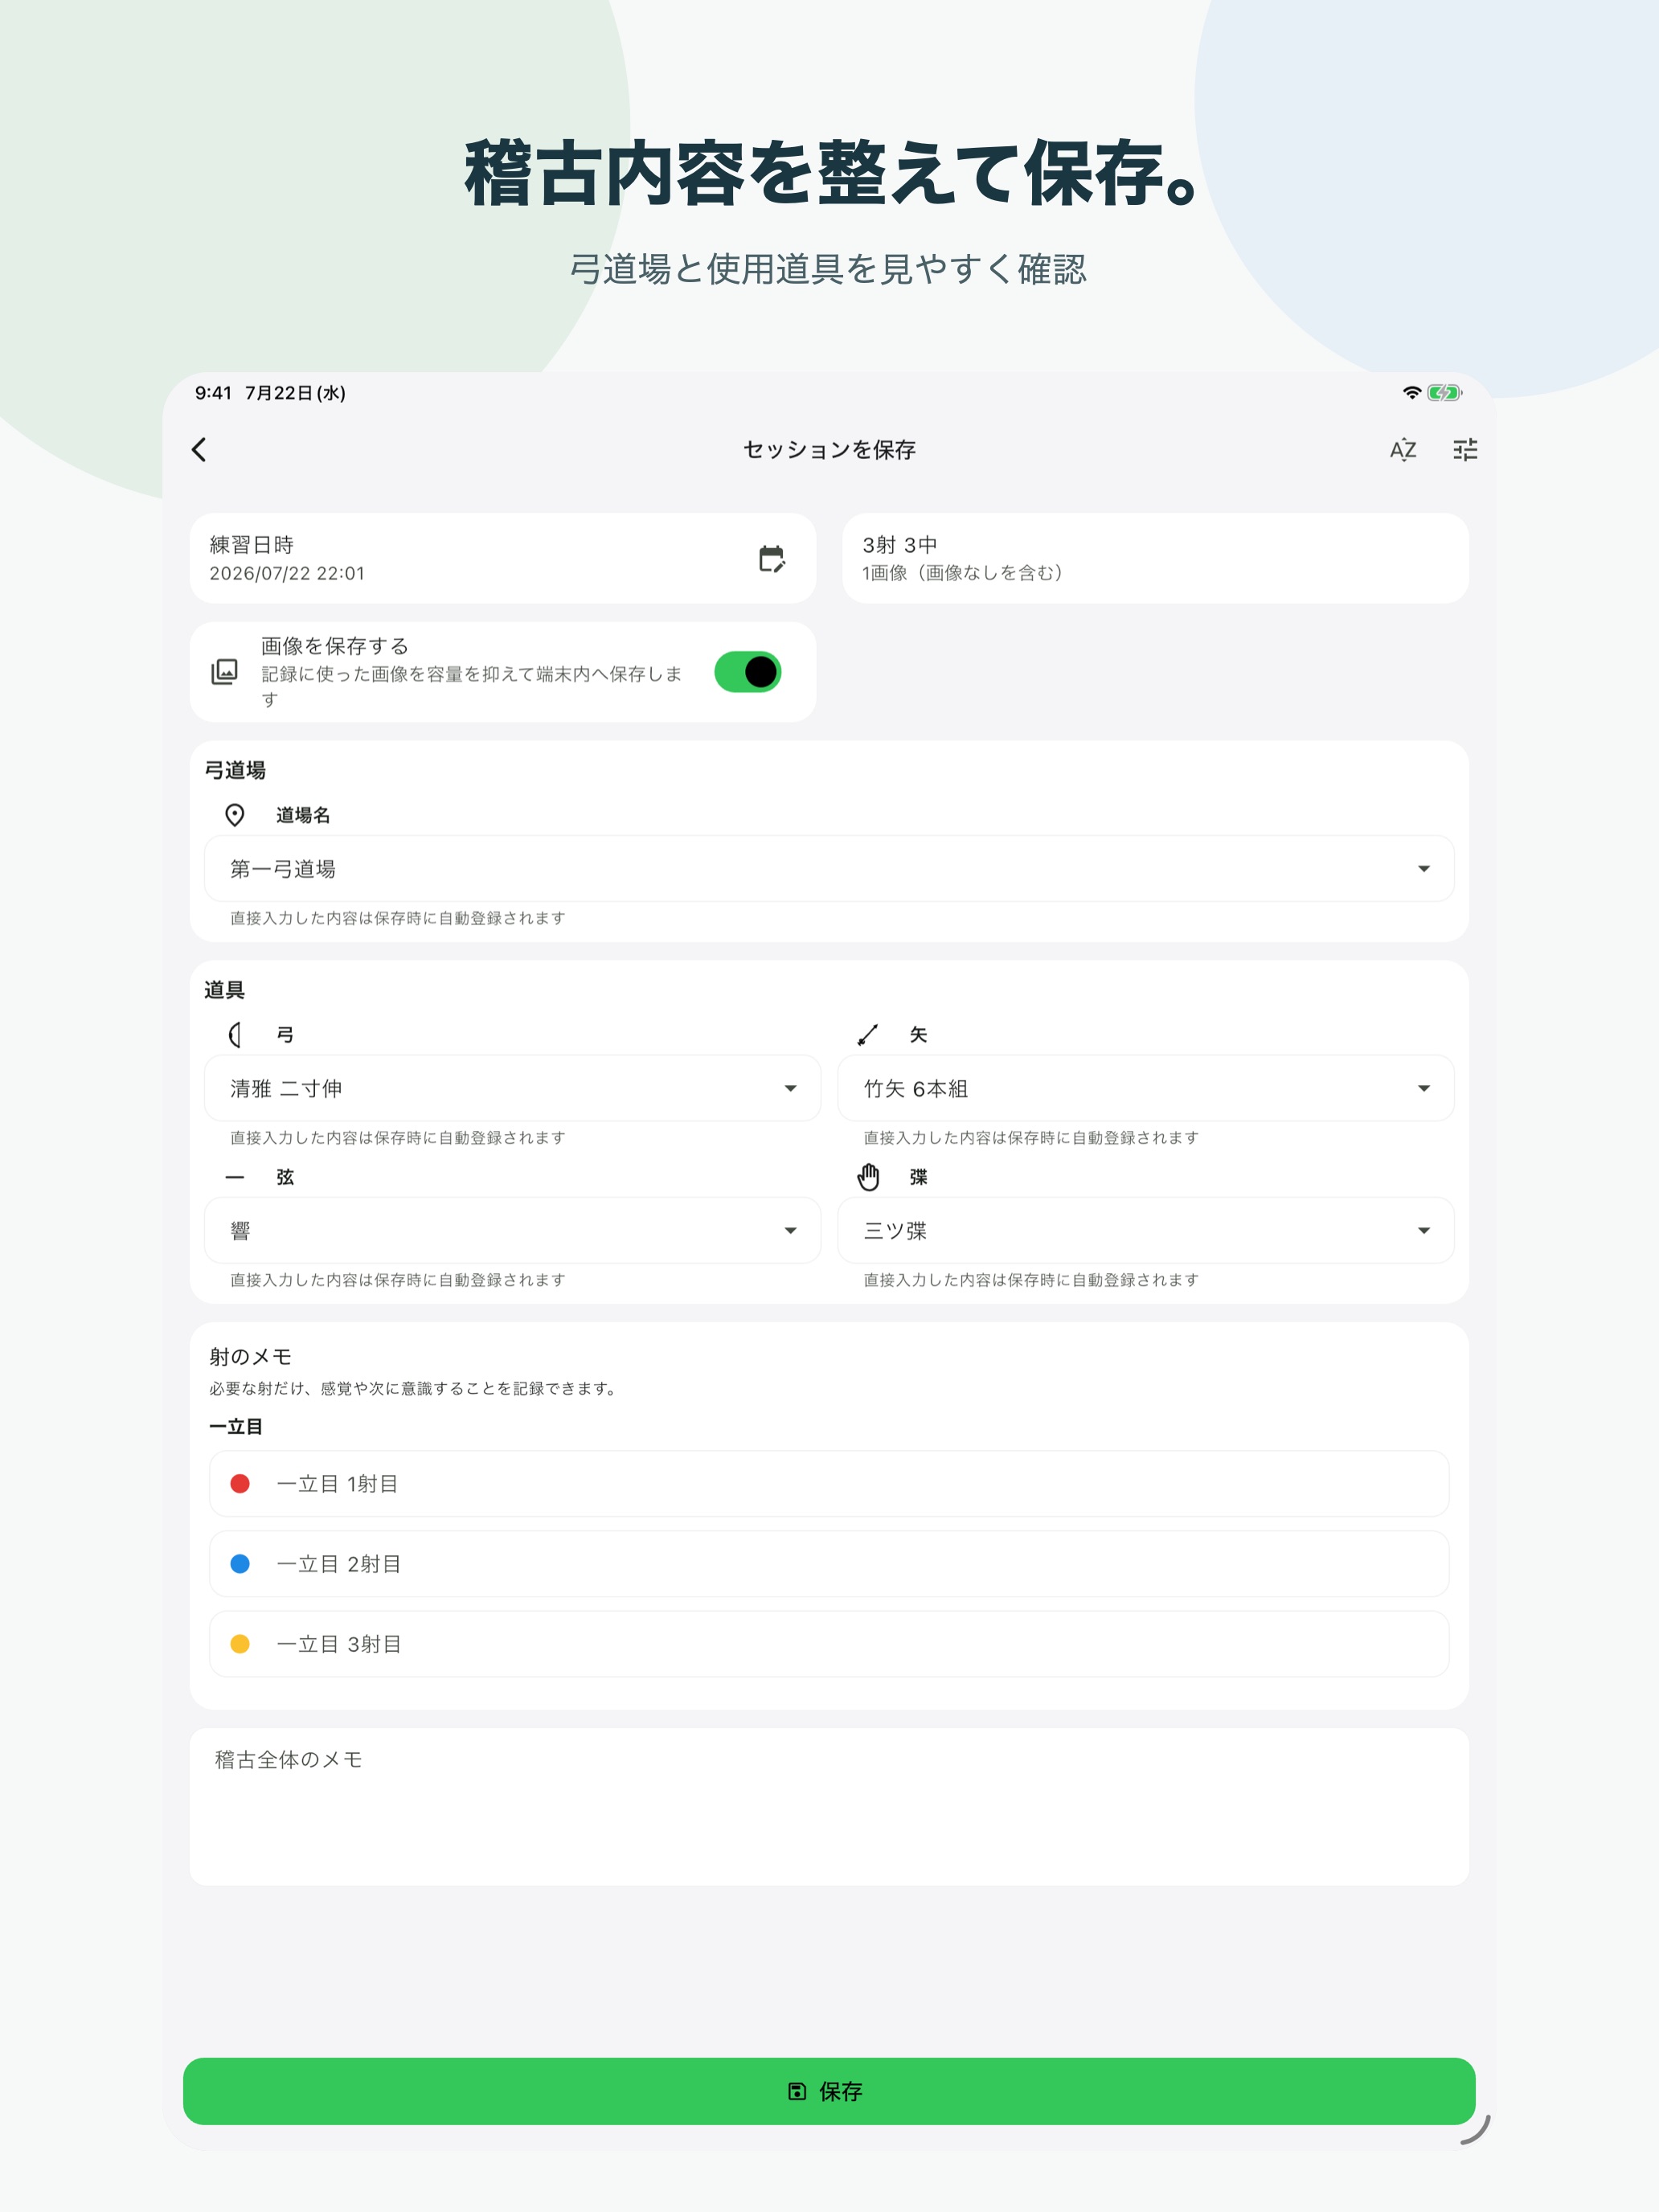
Task: Tap the red dot for 1射目
Action: (240, 1484)
